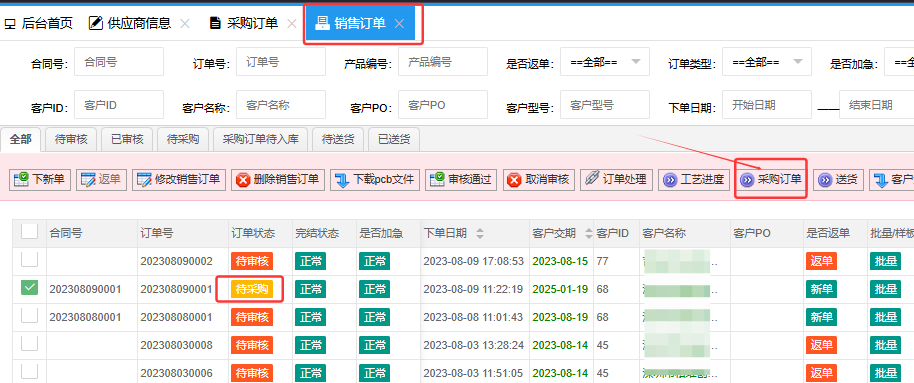Click the 供应商信息 edit icon
914x383 pixels.
[x=96, y=23]
